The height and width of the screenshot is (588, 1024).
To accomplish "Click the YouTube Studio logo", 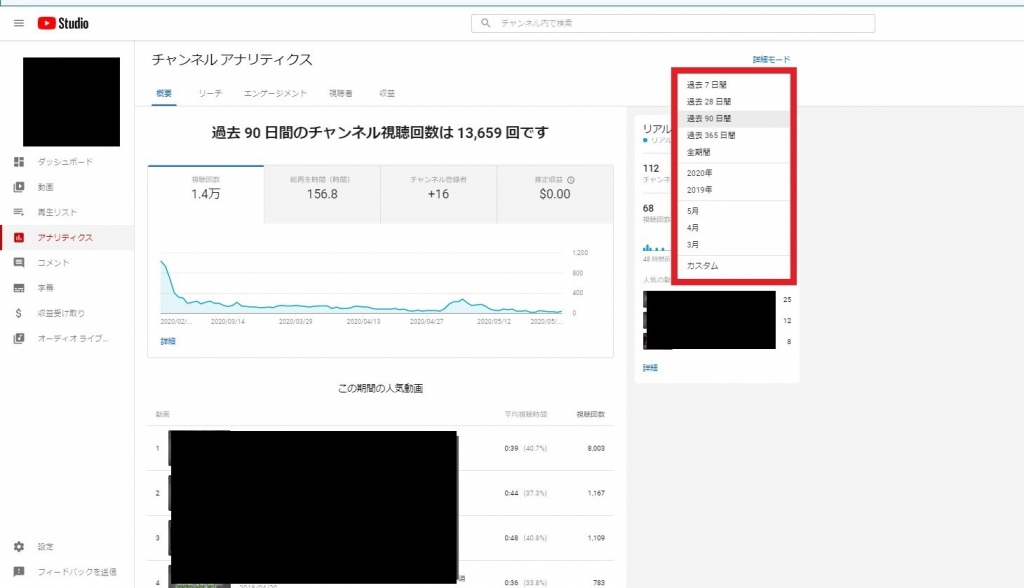I will (x=64, y=23).
